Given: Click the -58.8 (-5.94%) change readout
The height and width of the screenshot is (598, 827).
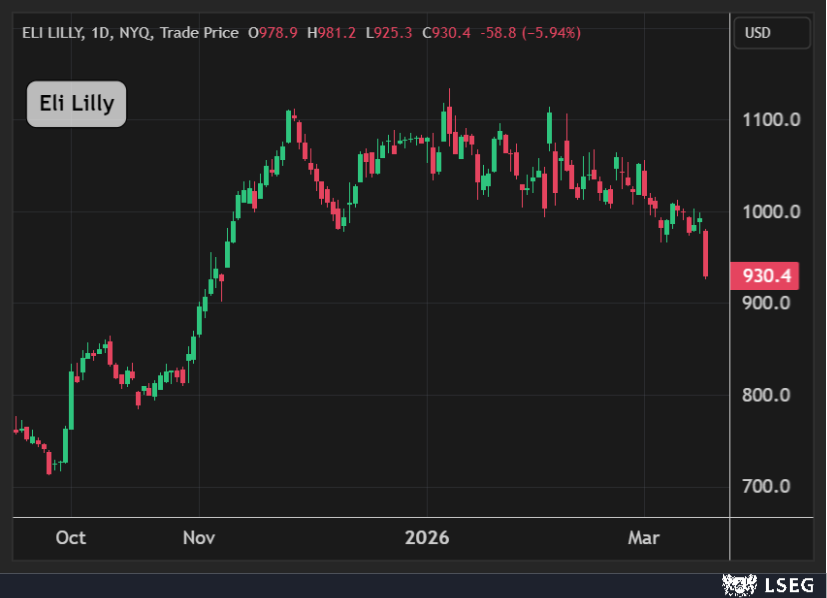Looking at the screenshot, I should click(x=530, y=33).
